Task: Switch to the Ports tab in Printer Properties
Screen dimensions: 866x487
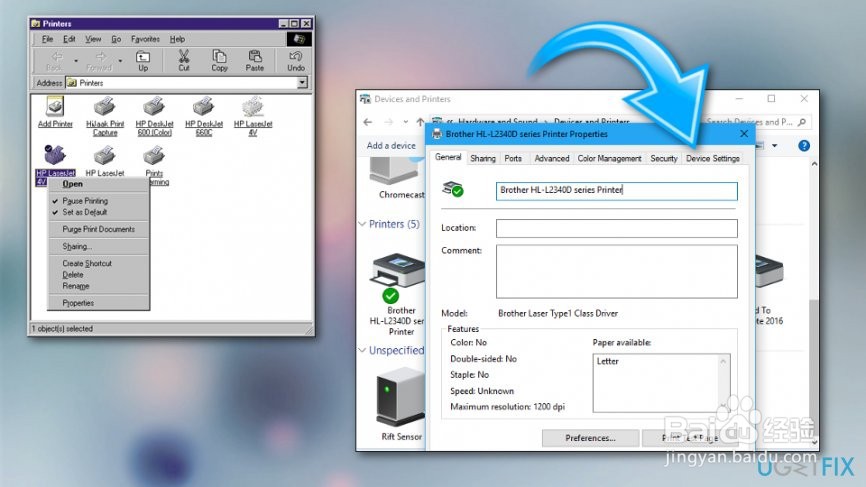Action: coord(513,158)
